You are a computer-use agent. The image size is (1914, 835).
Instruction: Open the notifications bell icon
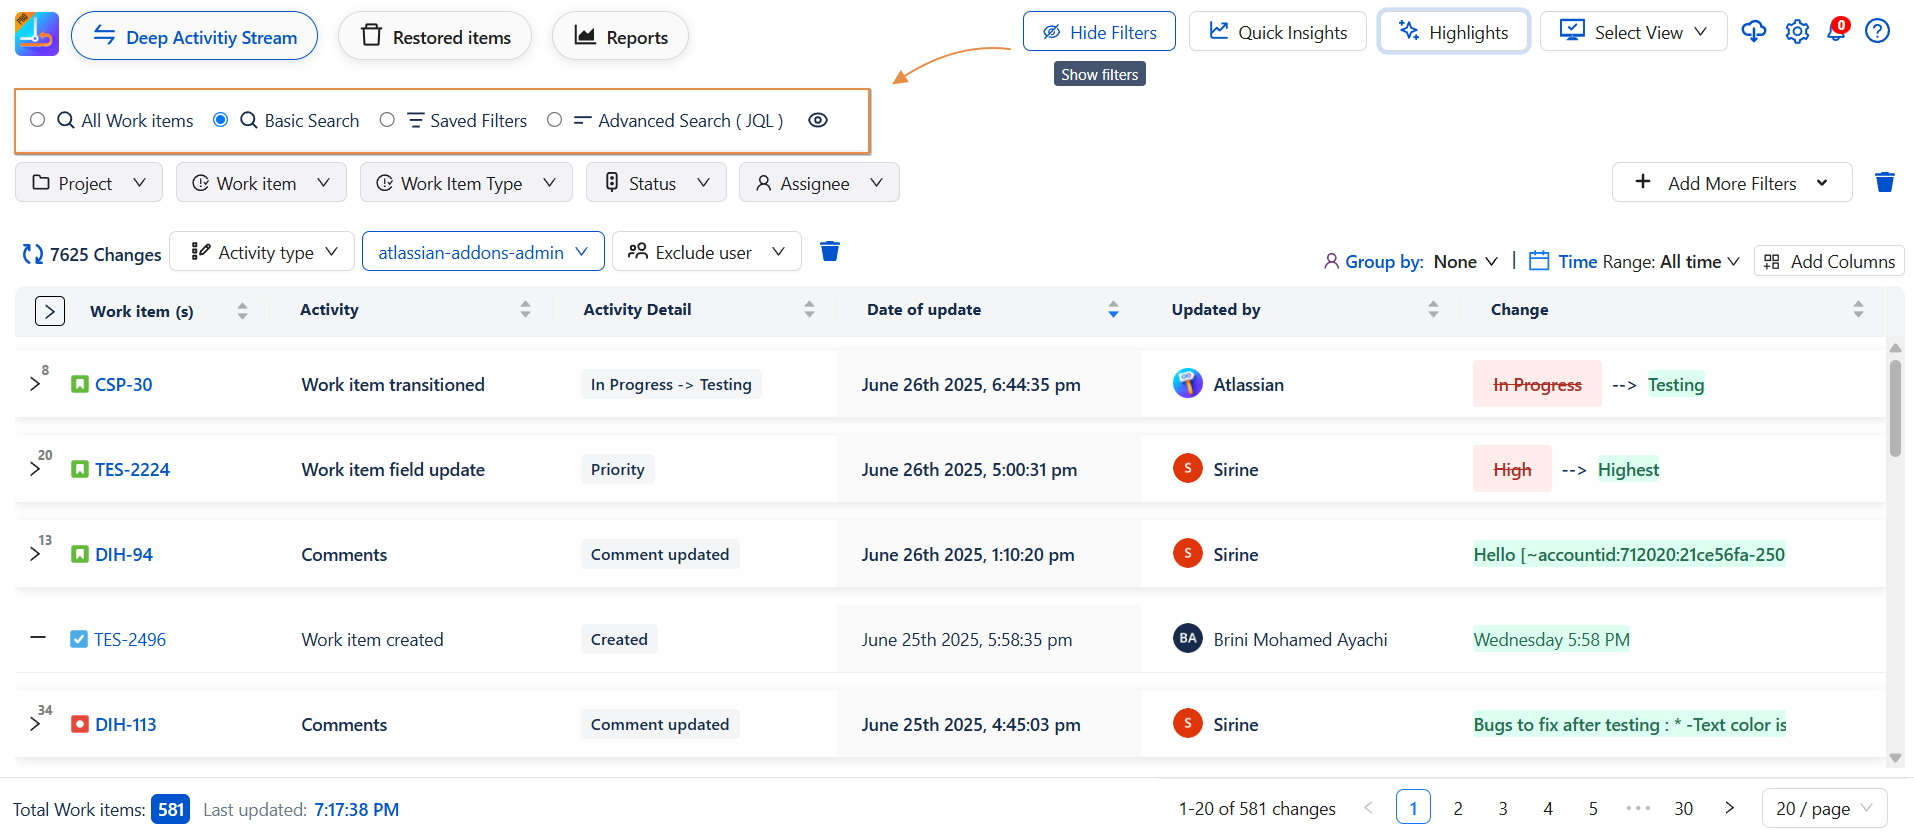(x=1837, y=31)
